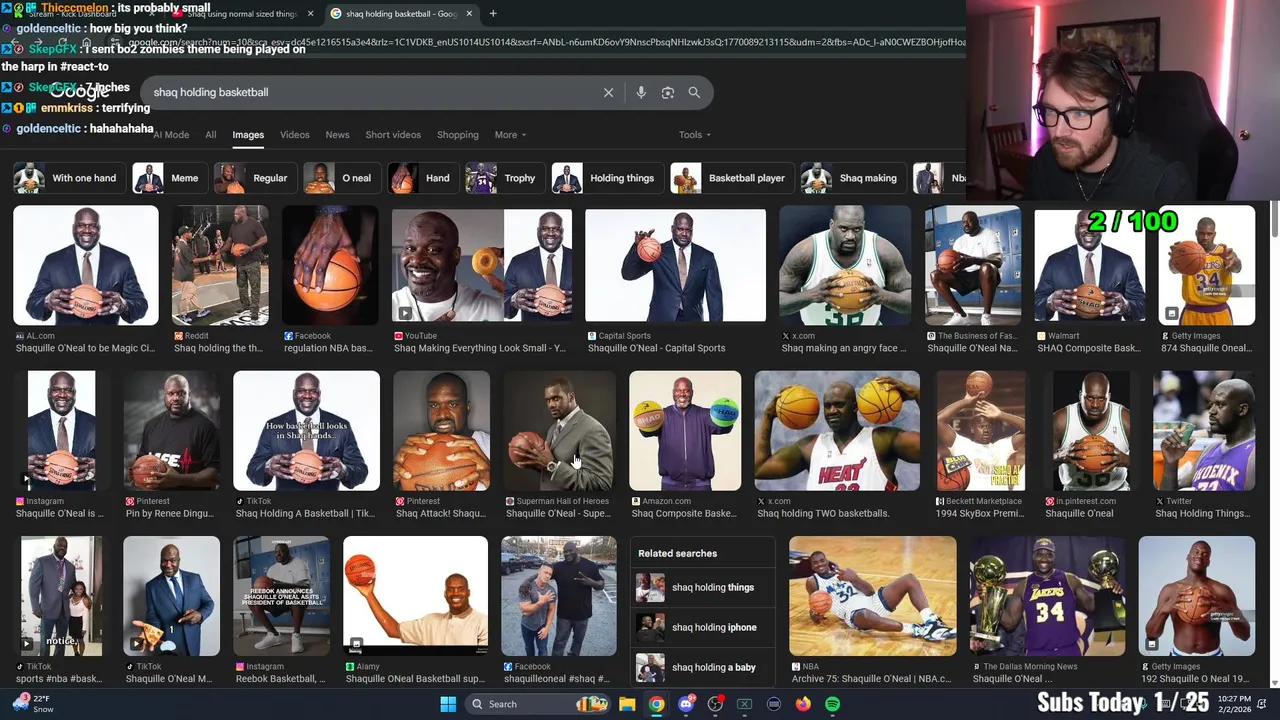
Task: Filter by the 'Regular' chip
Action: (254, 178)
